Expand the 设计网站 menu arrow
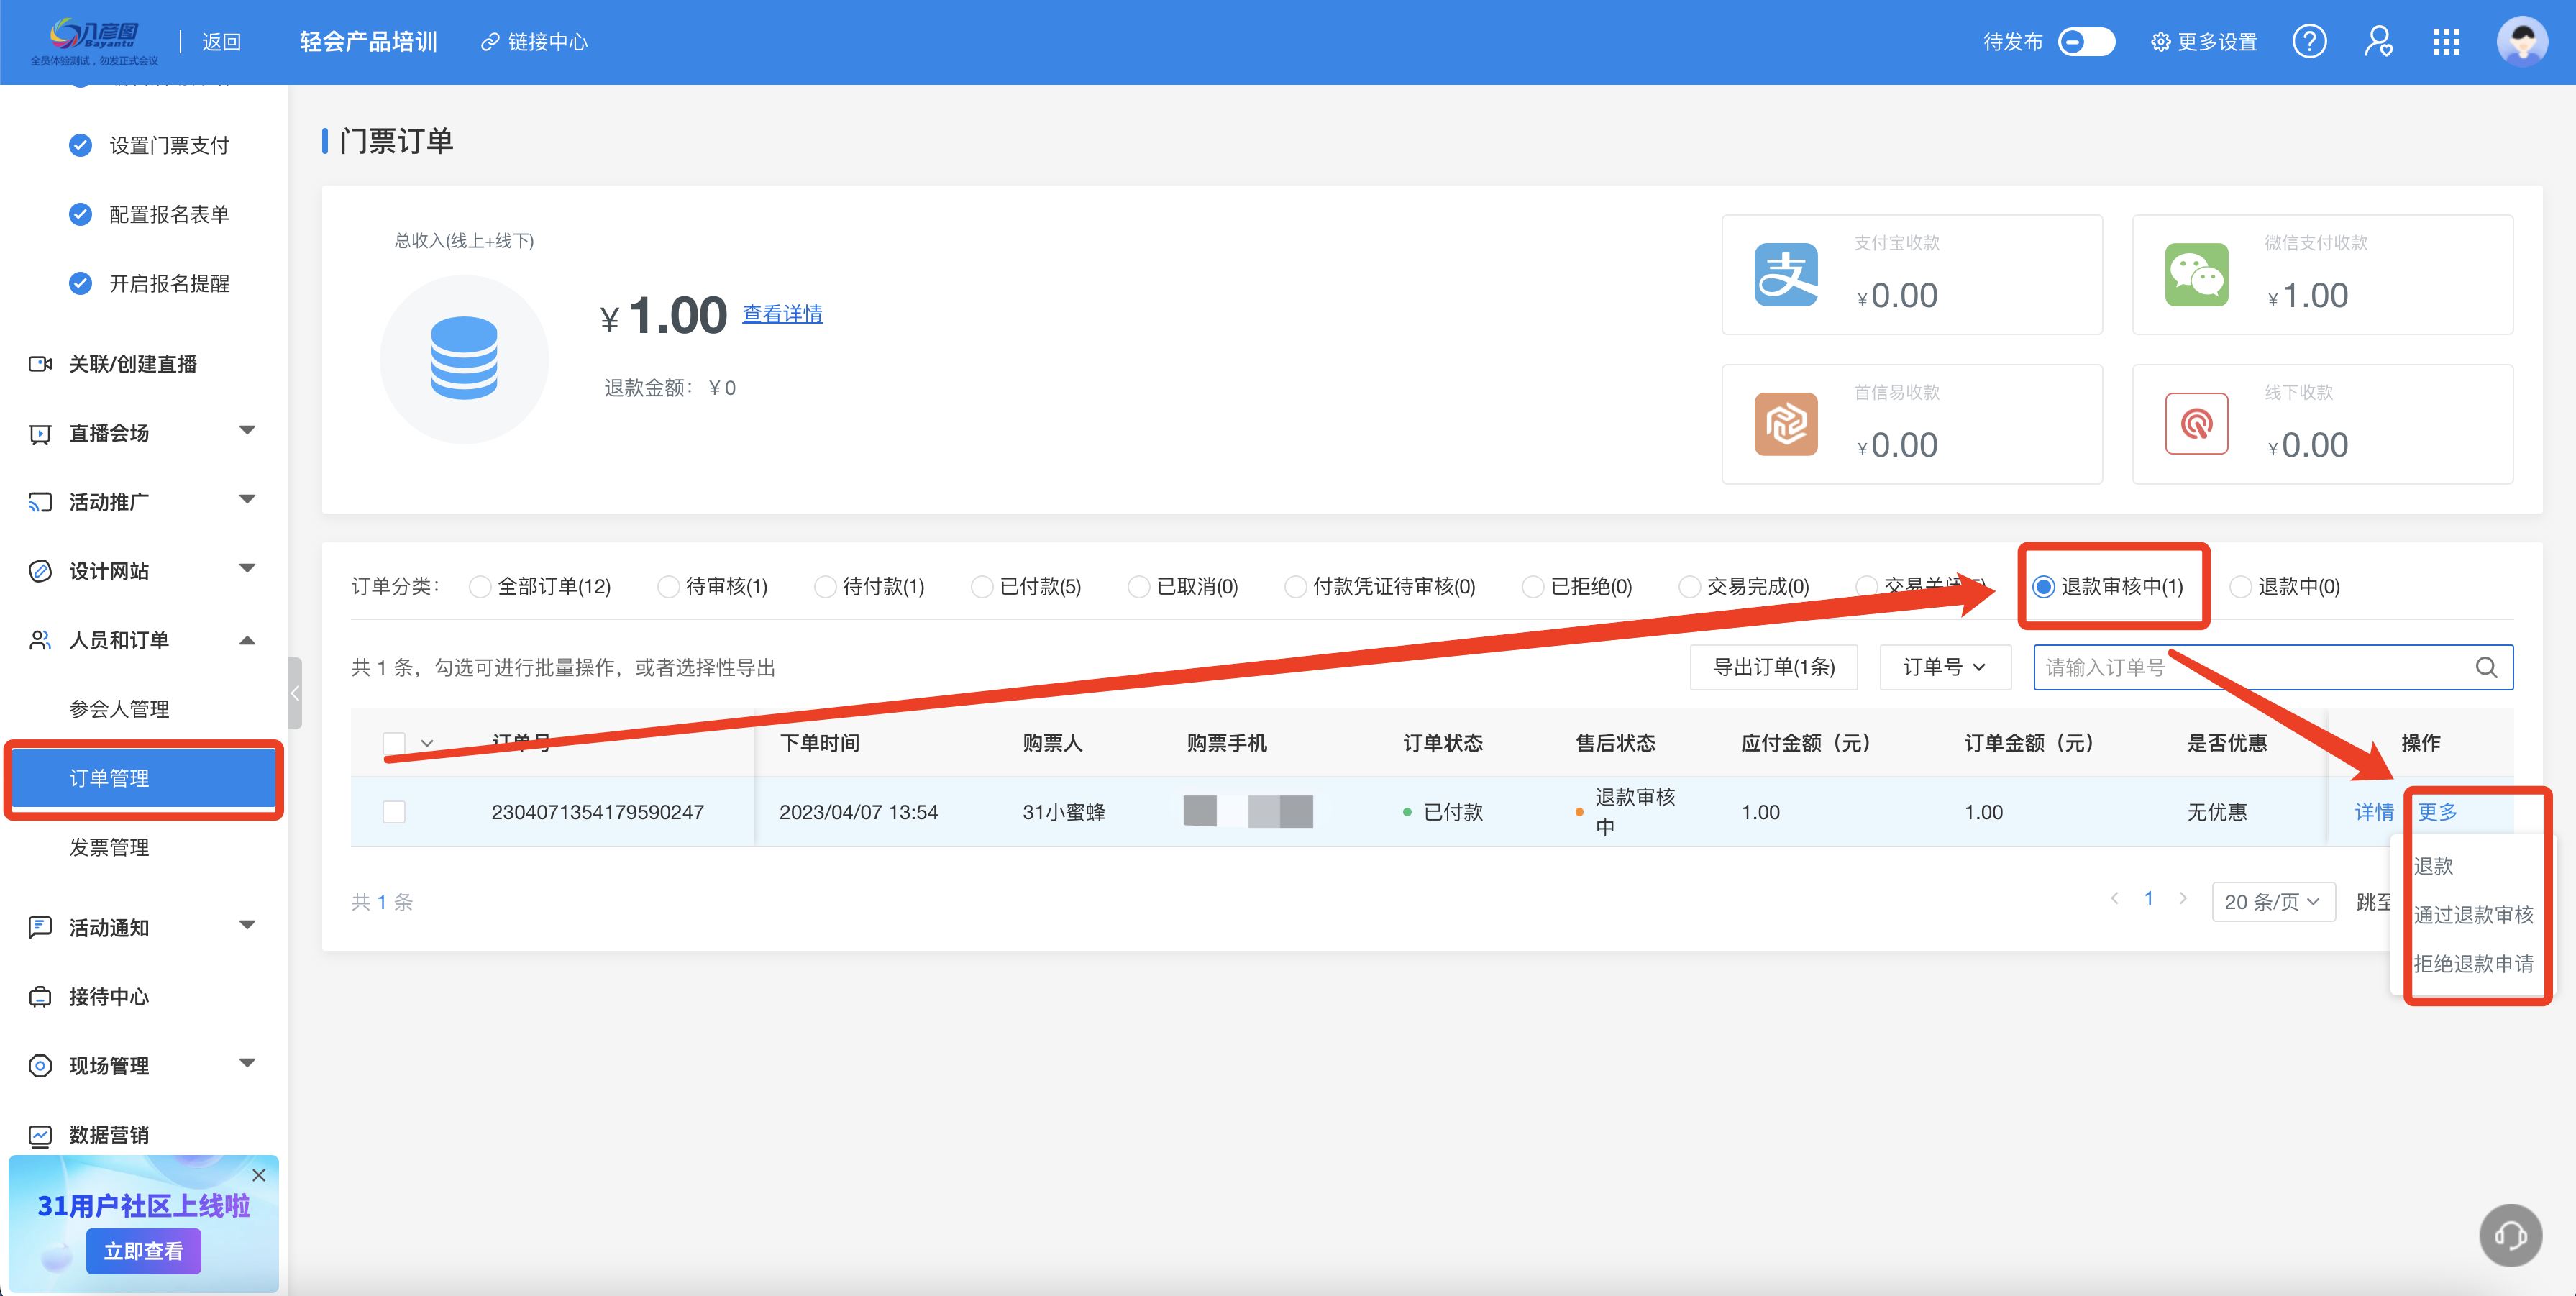Image resolution: width=2576 pixels, height=1296 pixels. click(x=247, y=569)
